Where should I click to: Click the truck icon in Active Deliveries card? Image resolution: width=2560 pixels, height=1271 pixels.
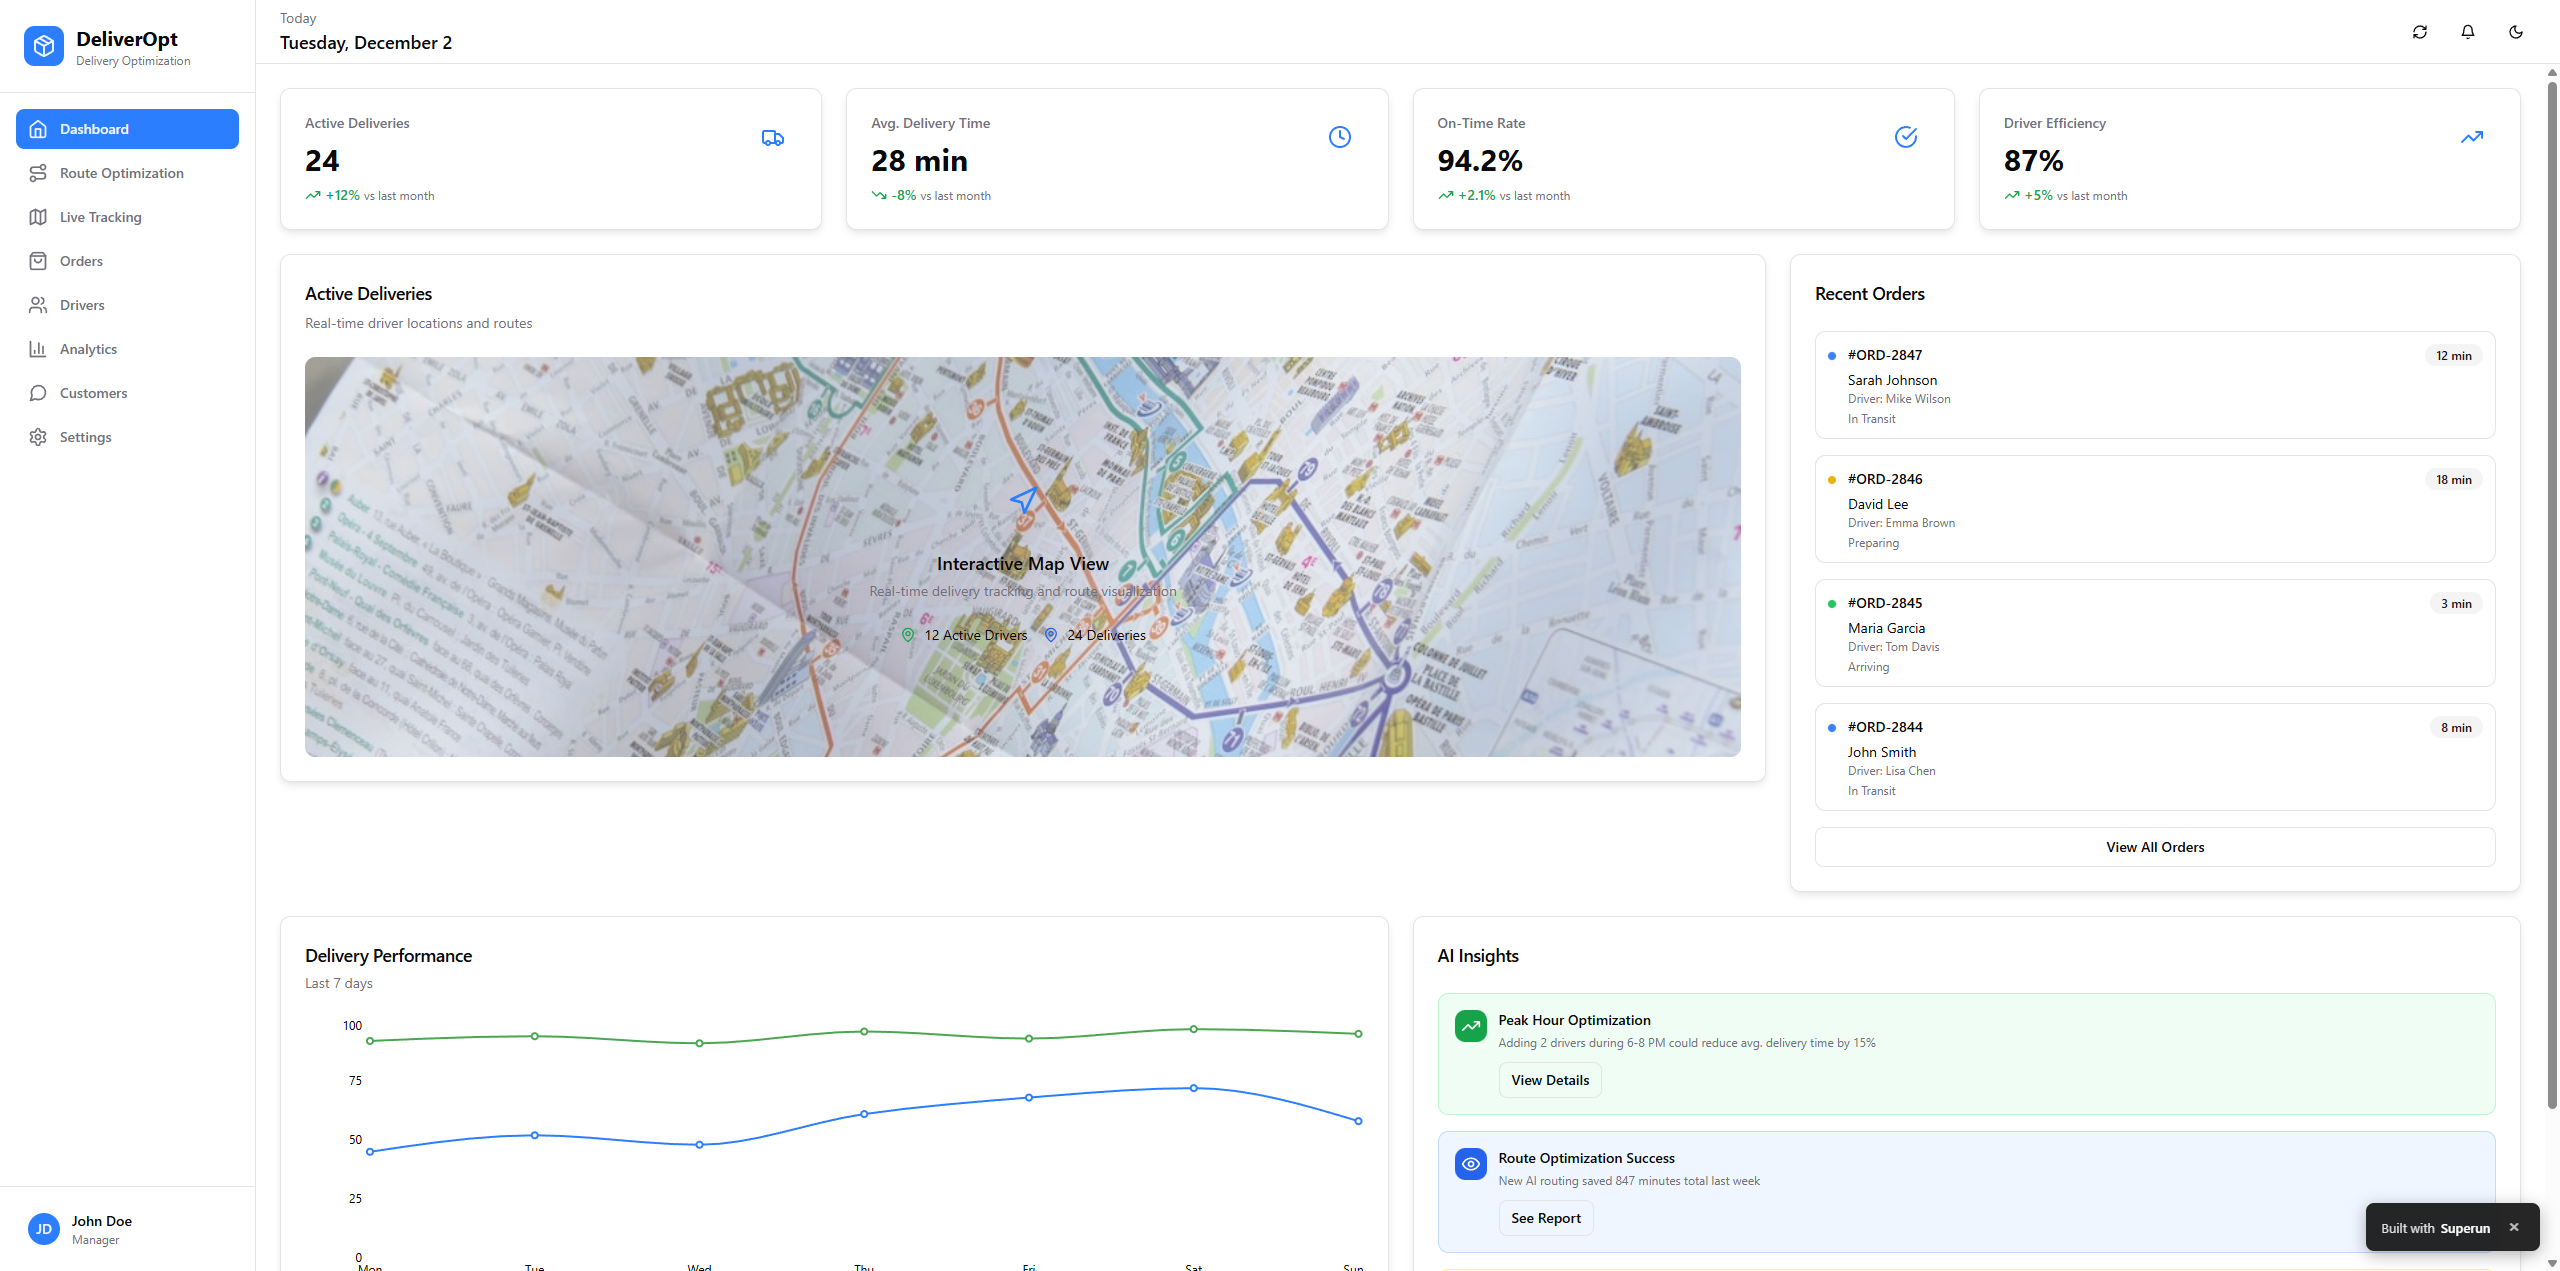click(772, 138)
